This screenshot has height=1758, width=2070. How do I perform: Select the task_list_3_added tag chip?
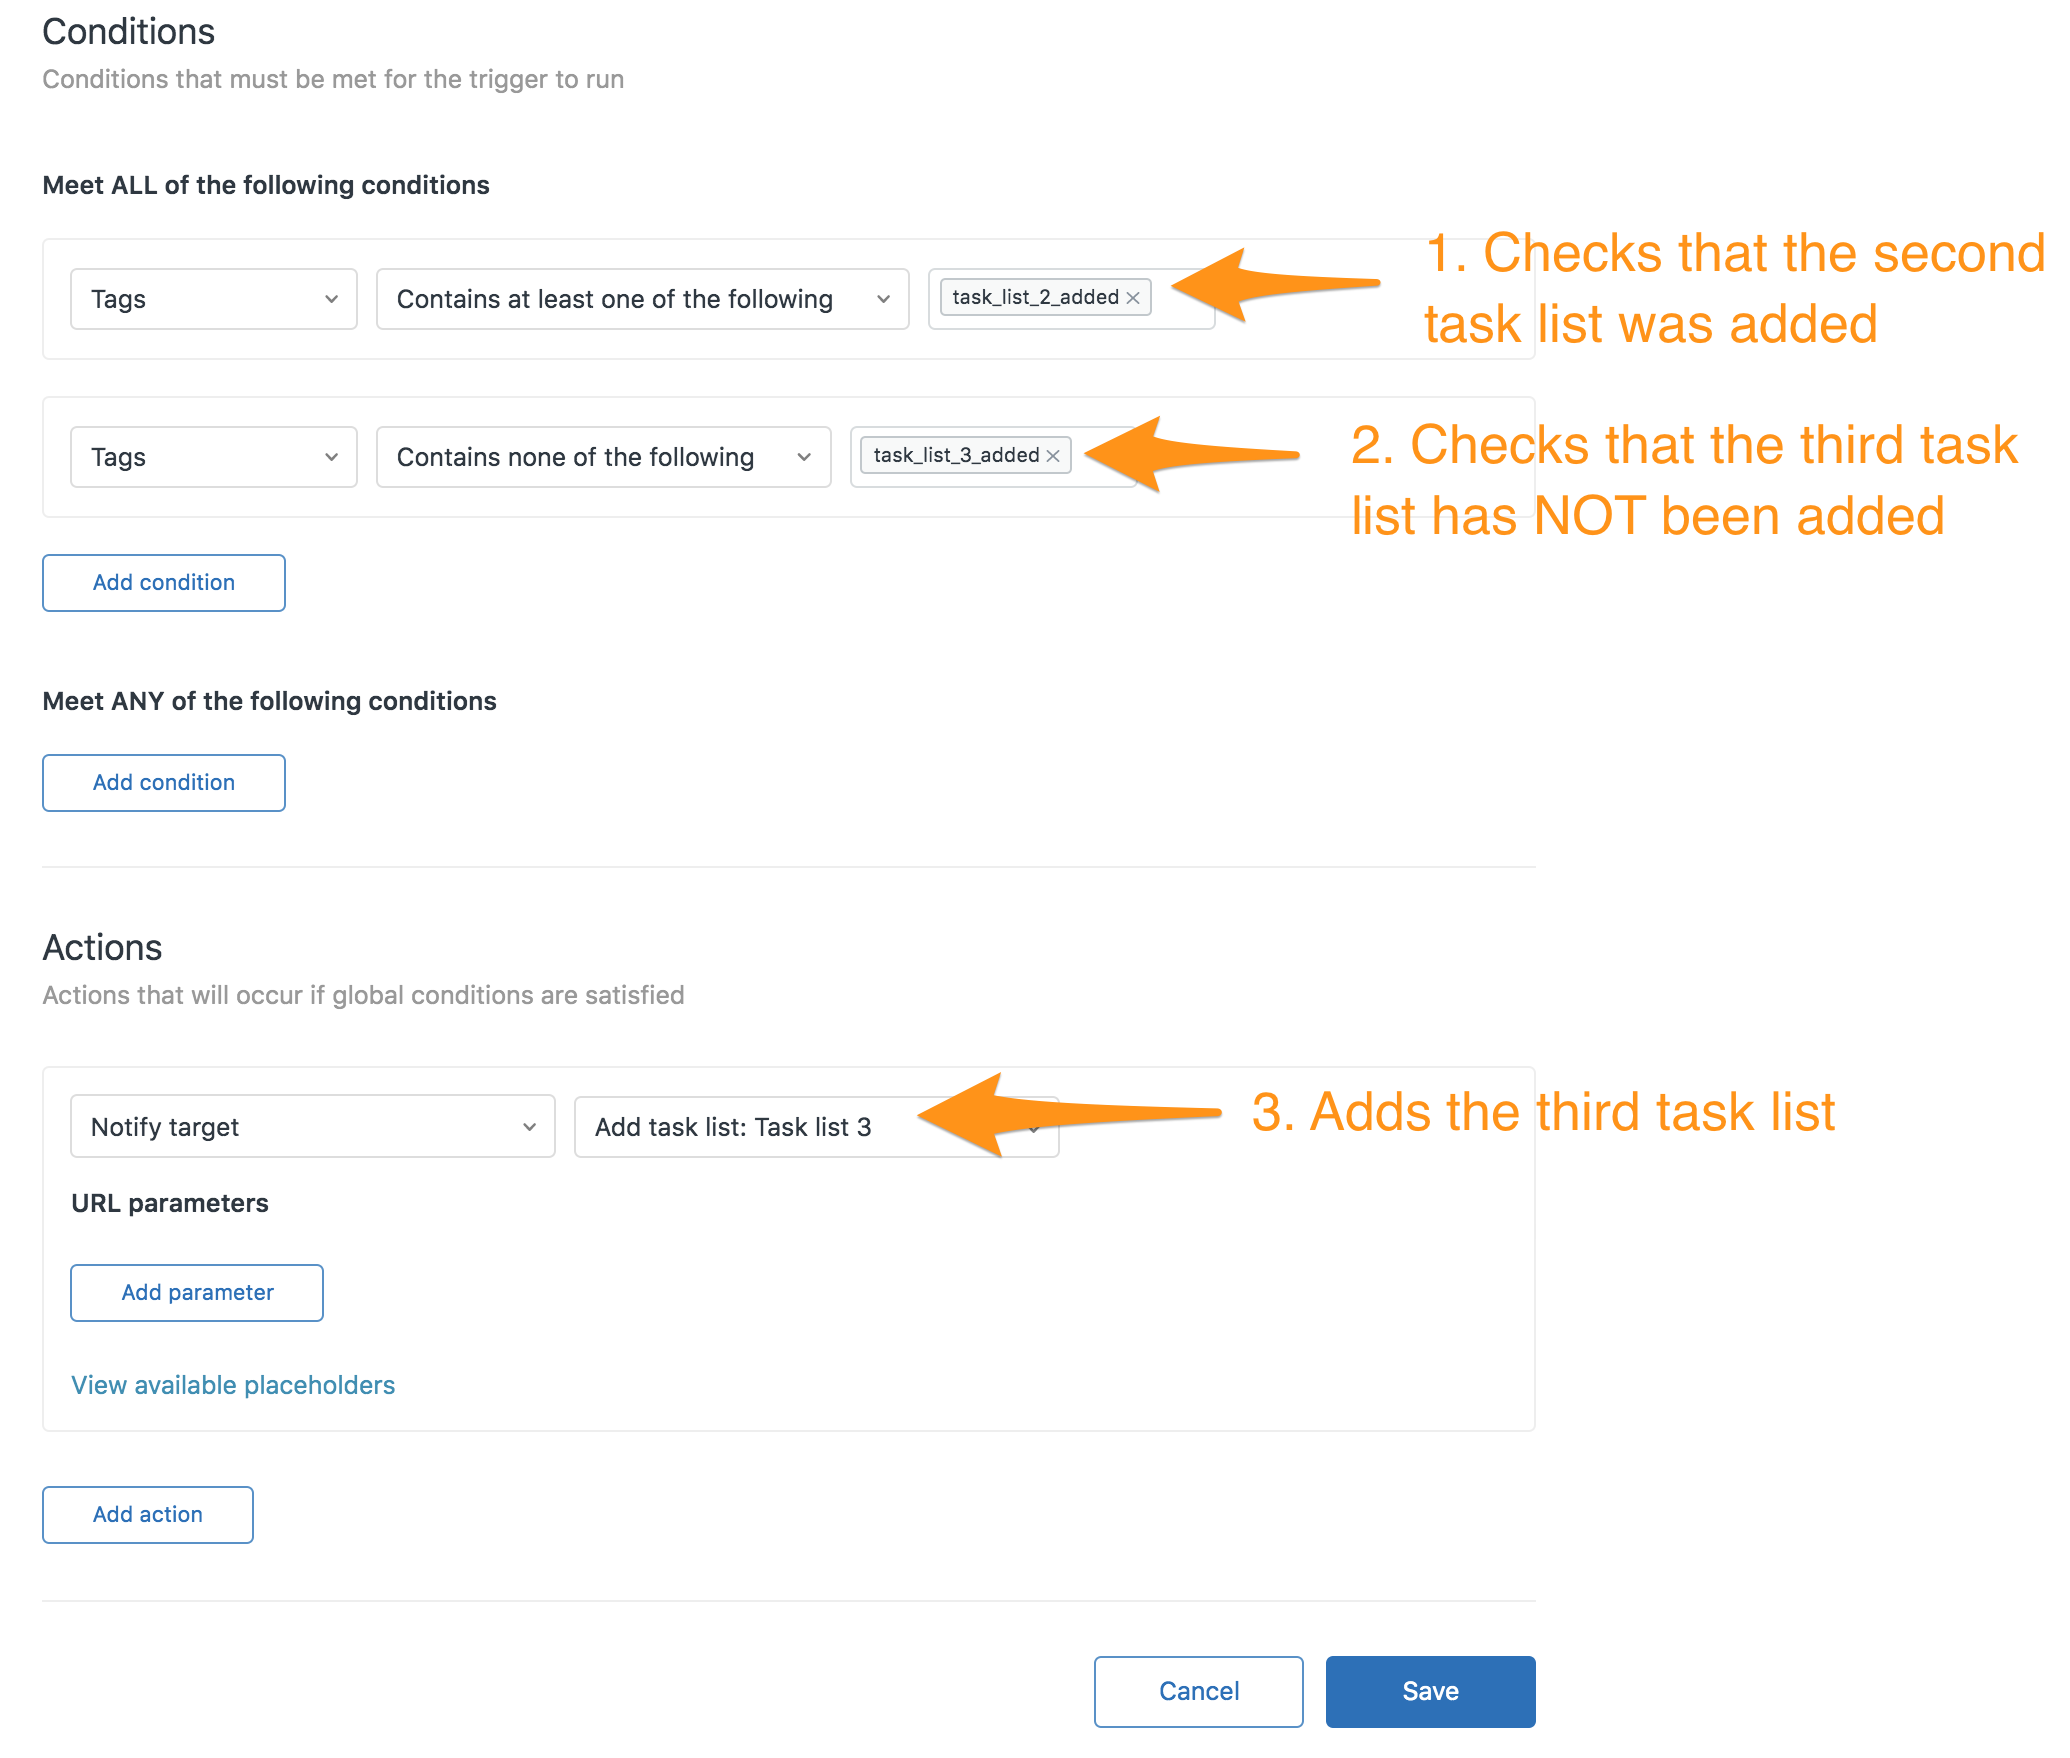pyautogui.click(x=956, y=456)
